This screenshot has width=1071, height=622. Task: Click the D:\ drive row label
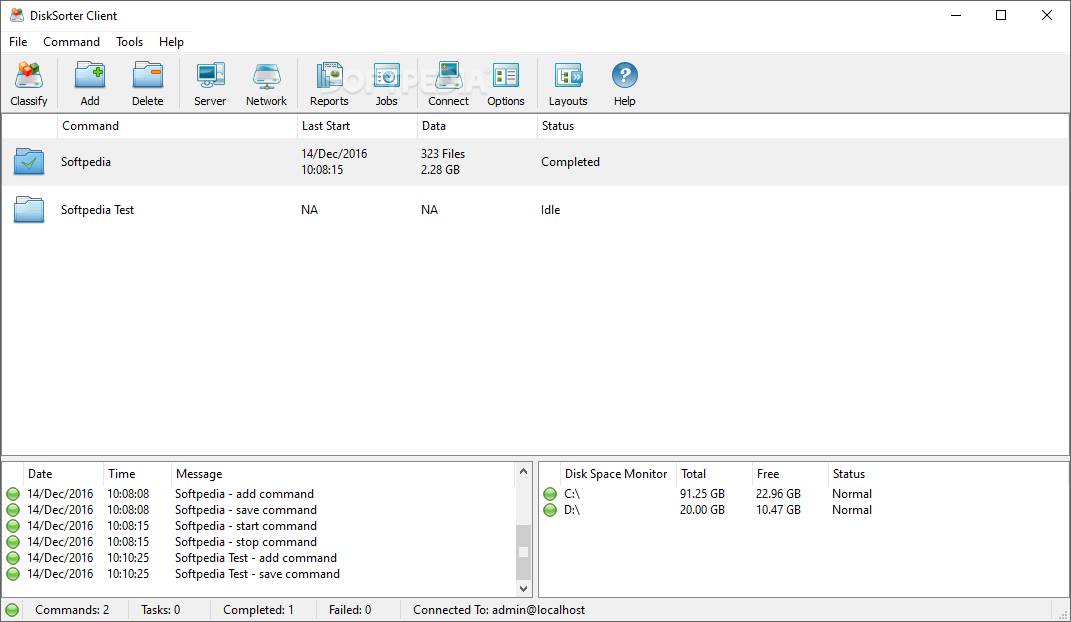(572, 510)
